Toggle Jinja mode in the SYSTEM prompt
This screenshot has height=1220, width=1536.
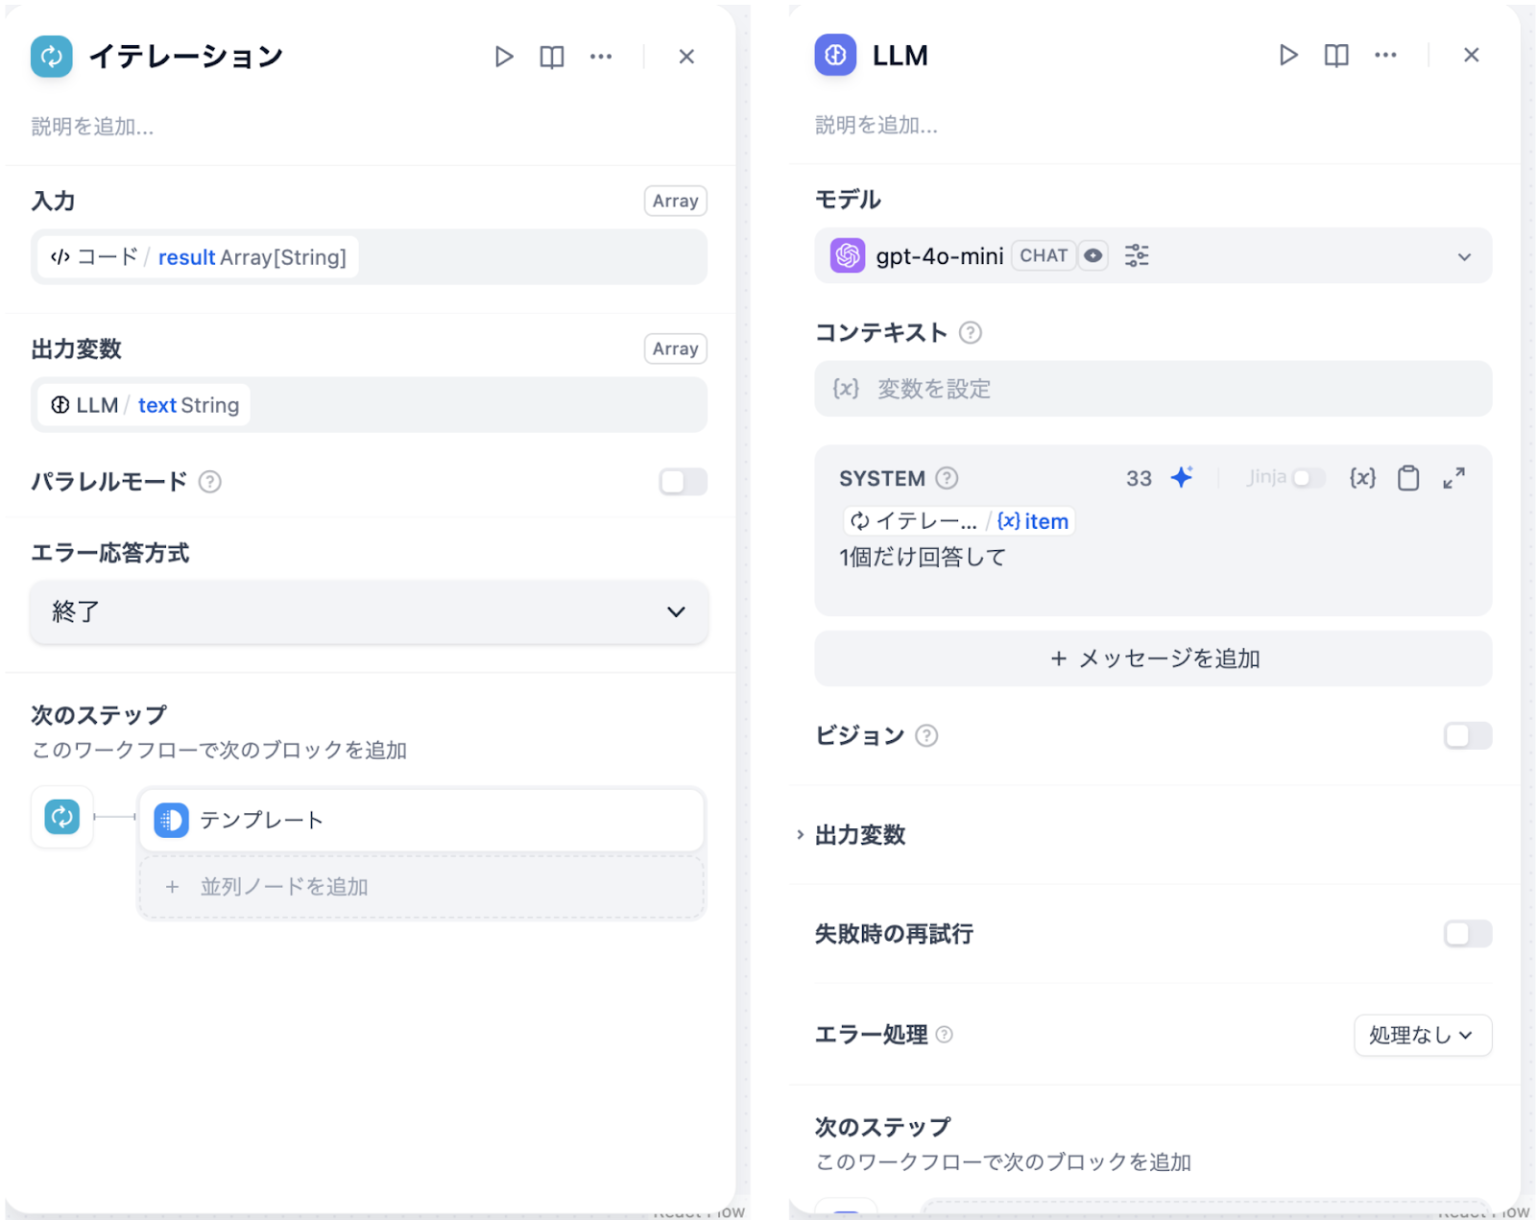(1308, 478)
